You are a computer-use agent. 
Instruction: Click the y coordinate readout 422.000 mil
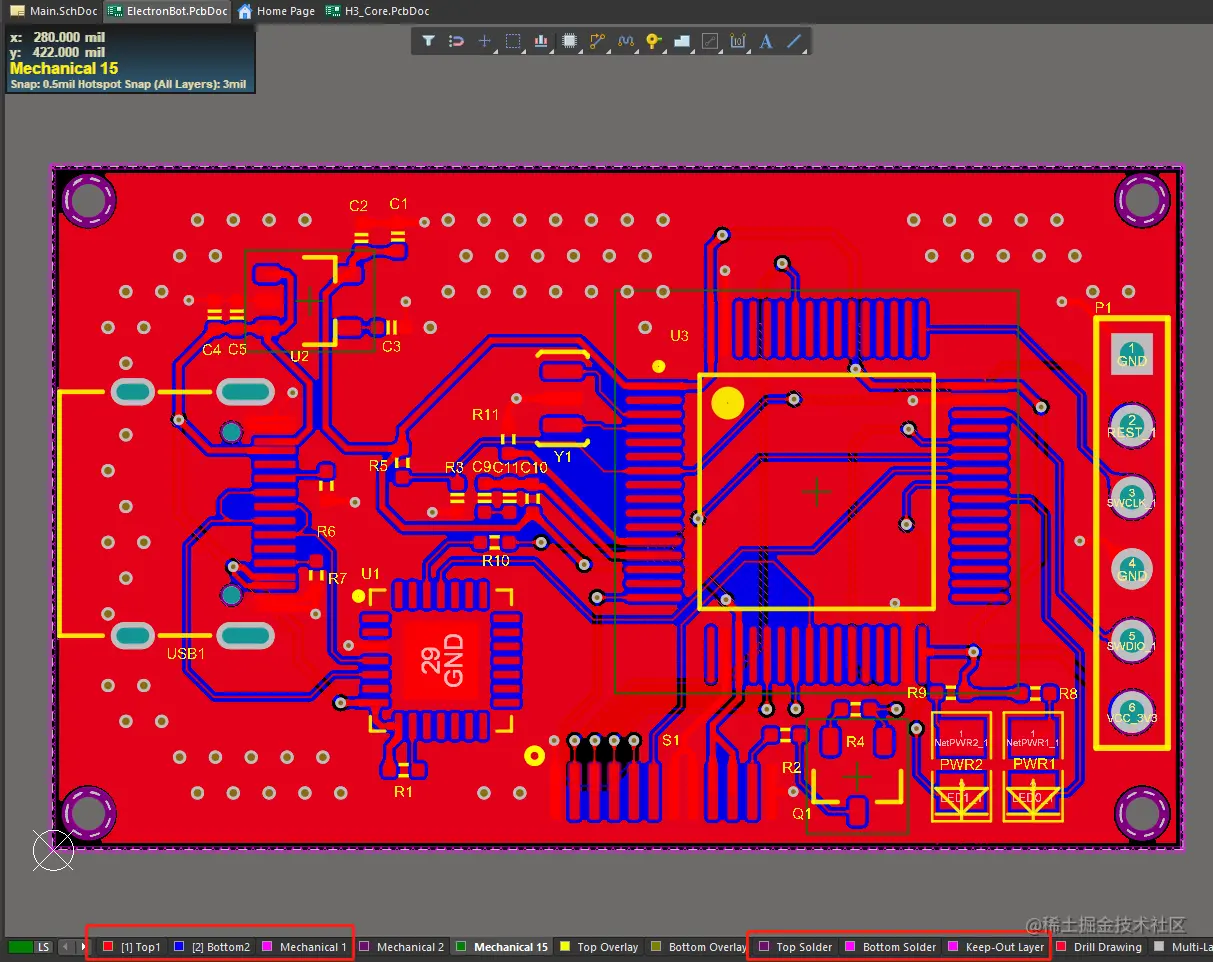(x=57, y=52)
